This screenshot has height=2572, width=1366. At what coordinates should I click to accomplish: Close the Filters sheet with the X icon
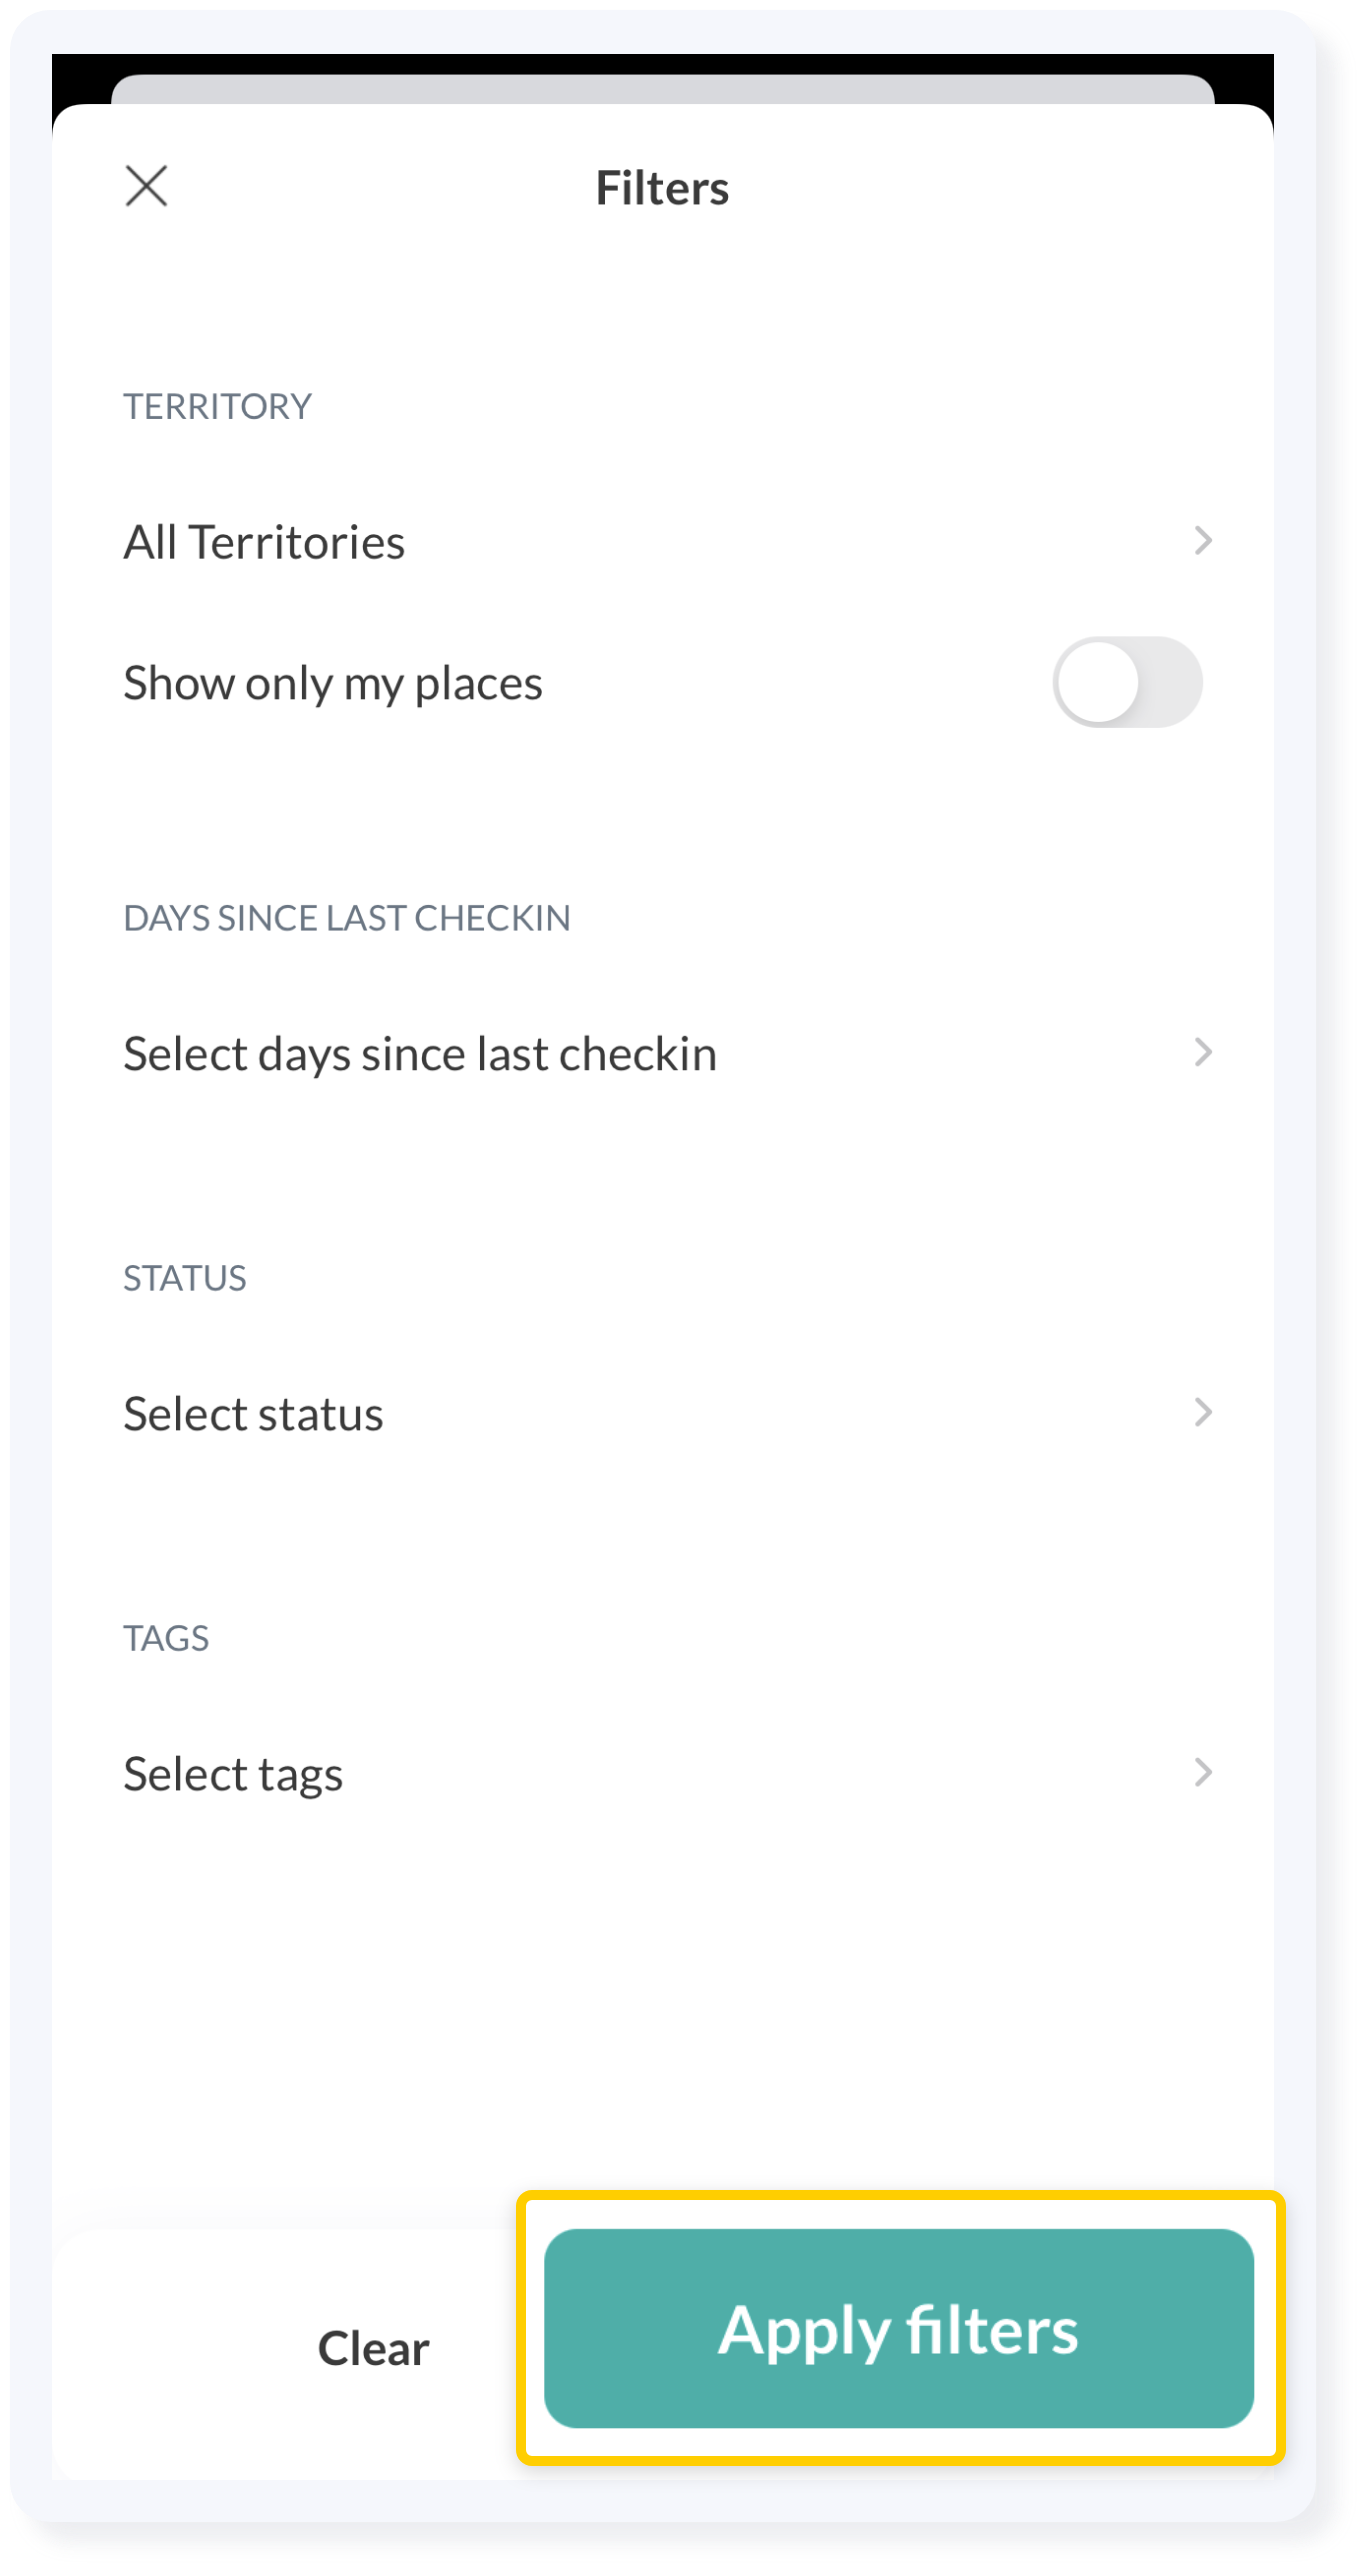click(146, 186)
